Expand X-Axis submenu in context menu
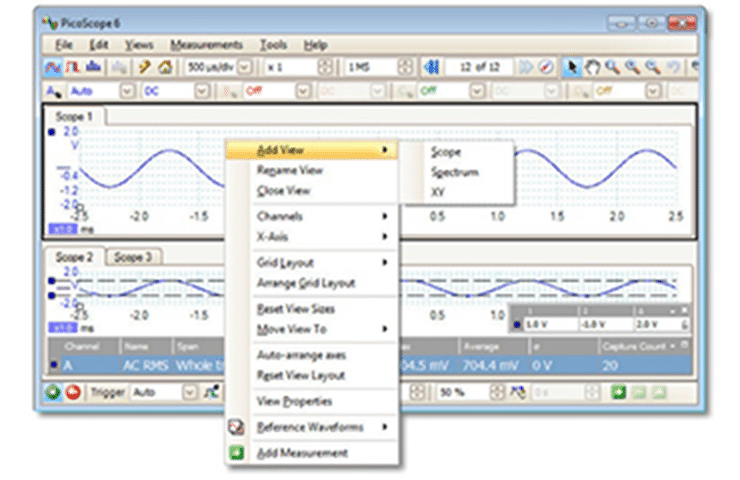Screen dimensions: 740x480 click(324, 236)
